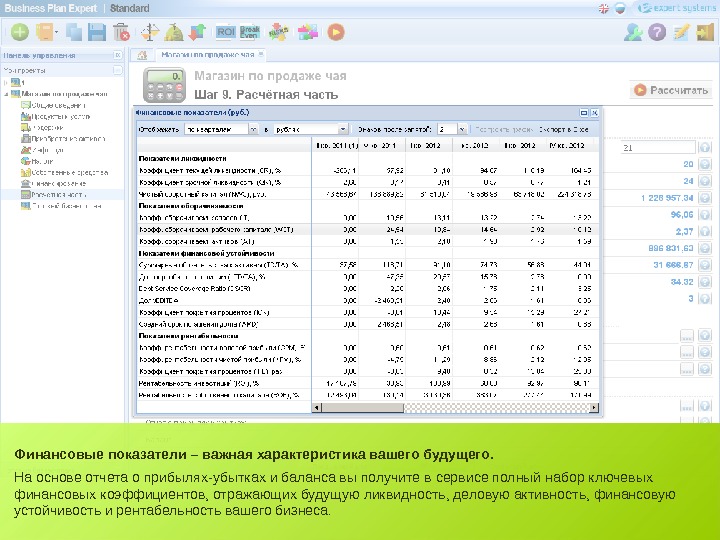Screen dimensions: 720x540
Task: Click the left scroll arrow of table scrollbar
Action: point(316,407)
